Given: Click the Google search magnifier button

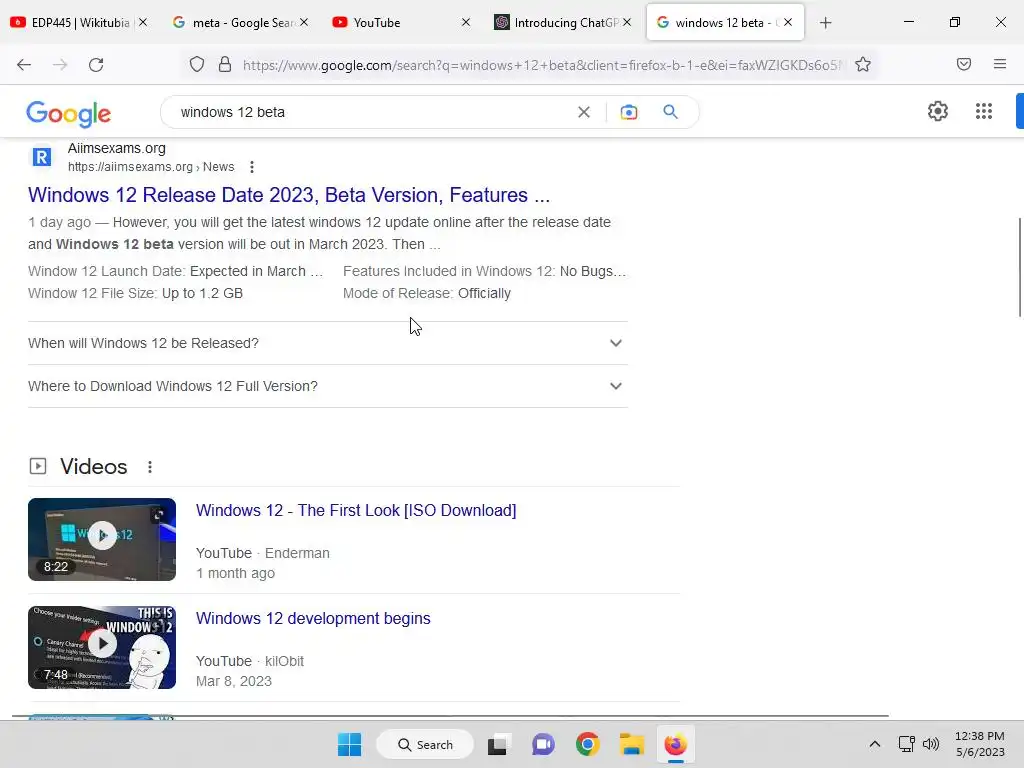Looking at the screenshot, I should (x=671, y=112).
